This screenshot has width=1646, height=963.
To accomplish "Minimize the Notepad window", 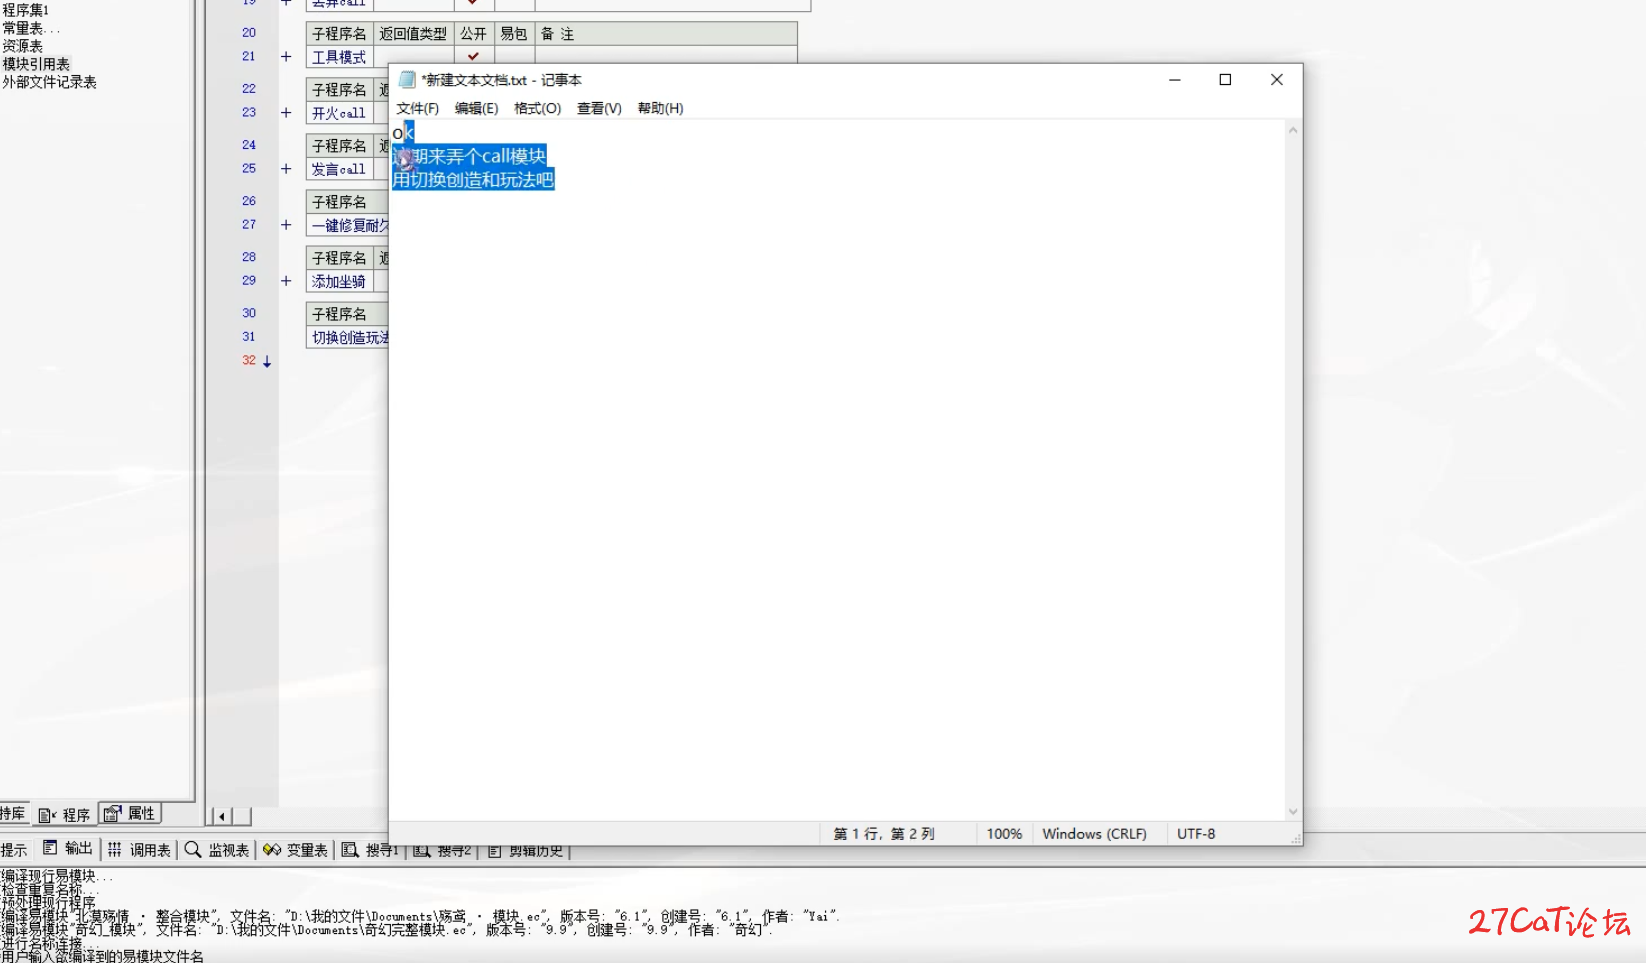I will click(x=1175, y=80).
